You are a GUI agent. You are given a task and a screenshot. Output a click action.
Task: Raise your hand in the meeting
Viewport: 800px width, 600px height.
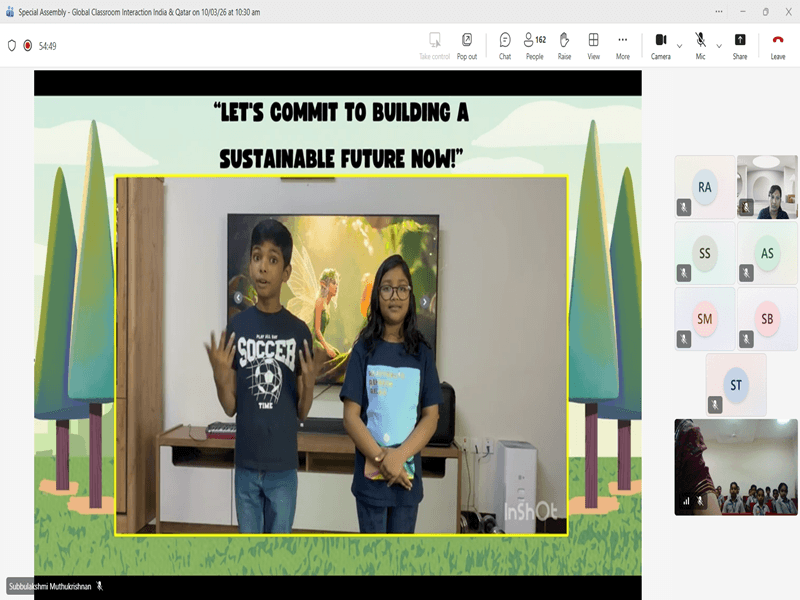click(564, 44)
